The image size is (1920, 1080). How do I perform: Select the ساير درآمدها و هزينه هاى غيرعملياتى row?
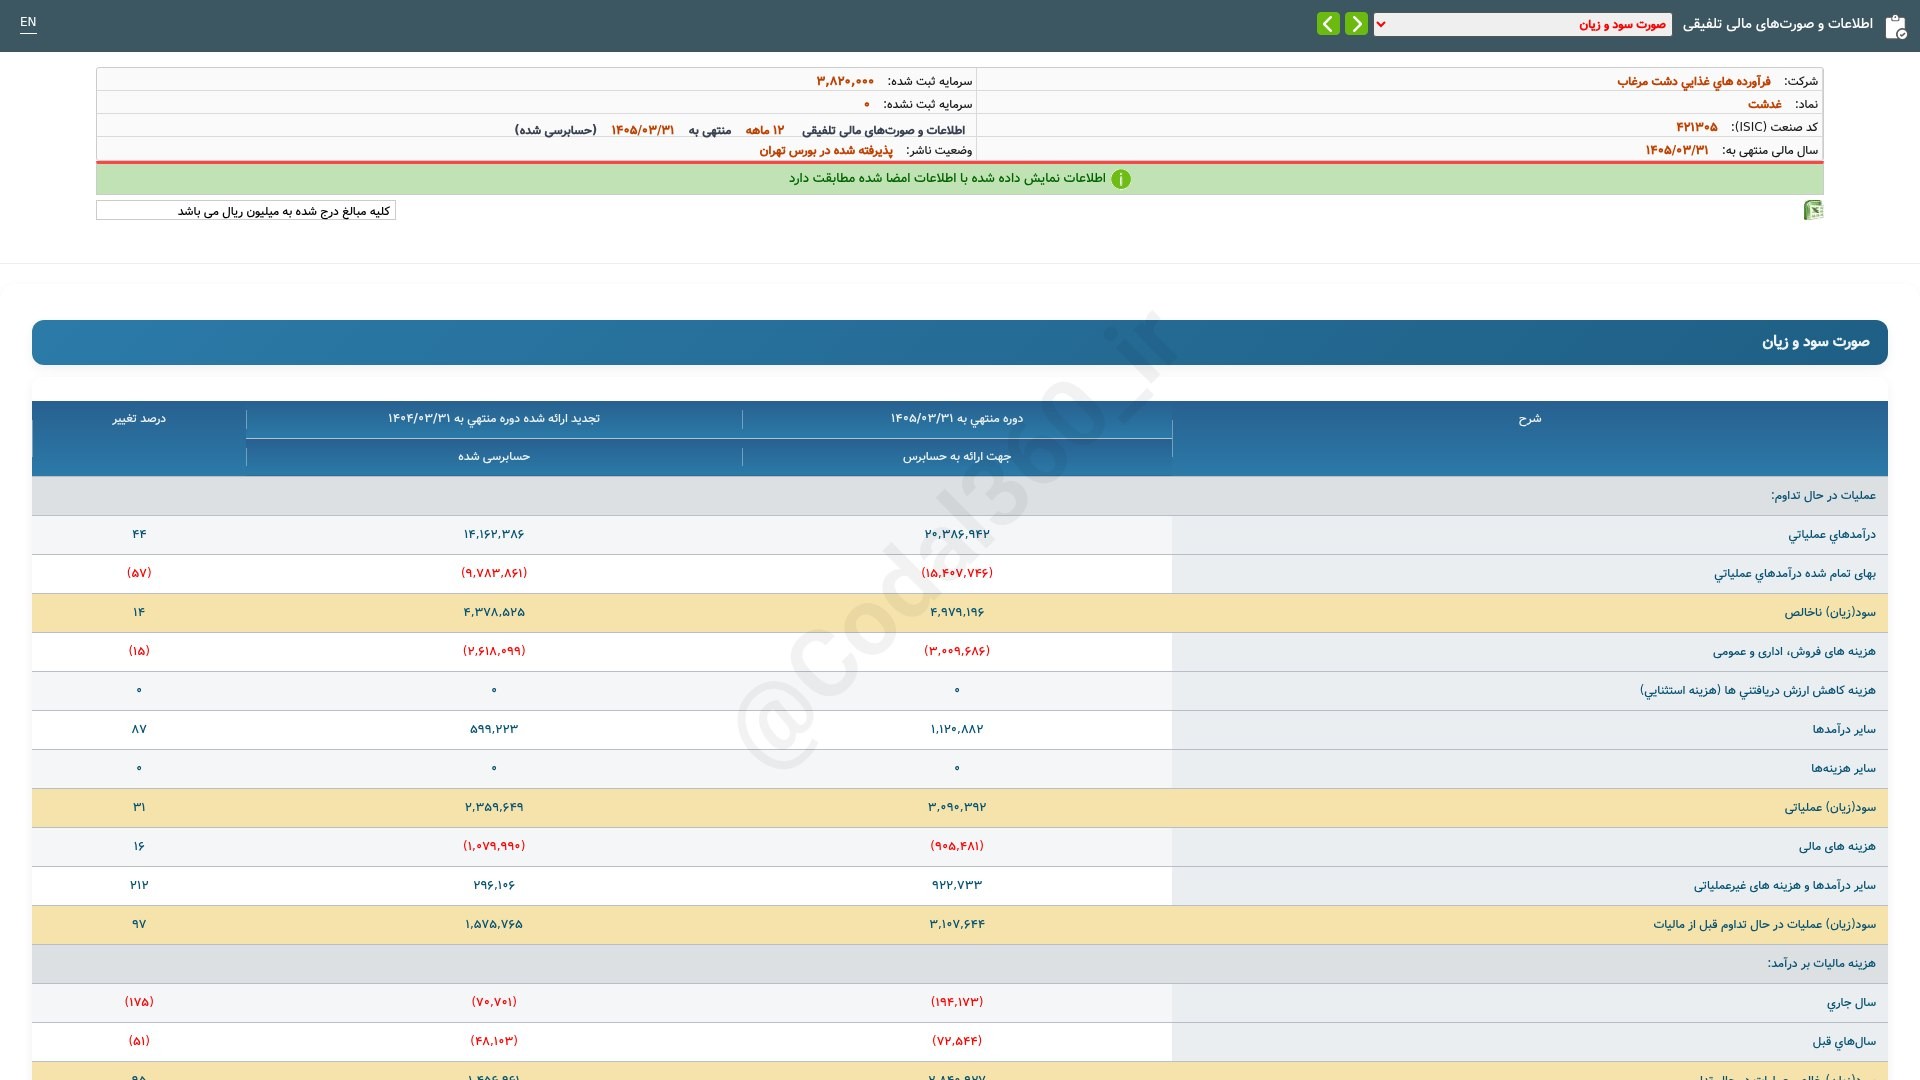960,886
